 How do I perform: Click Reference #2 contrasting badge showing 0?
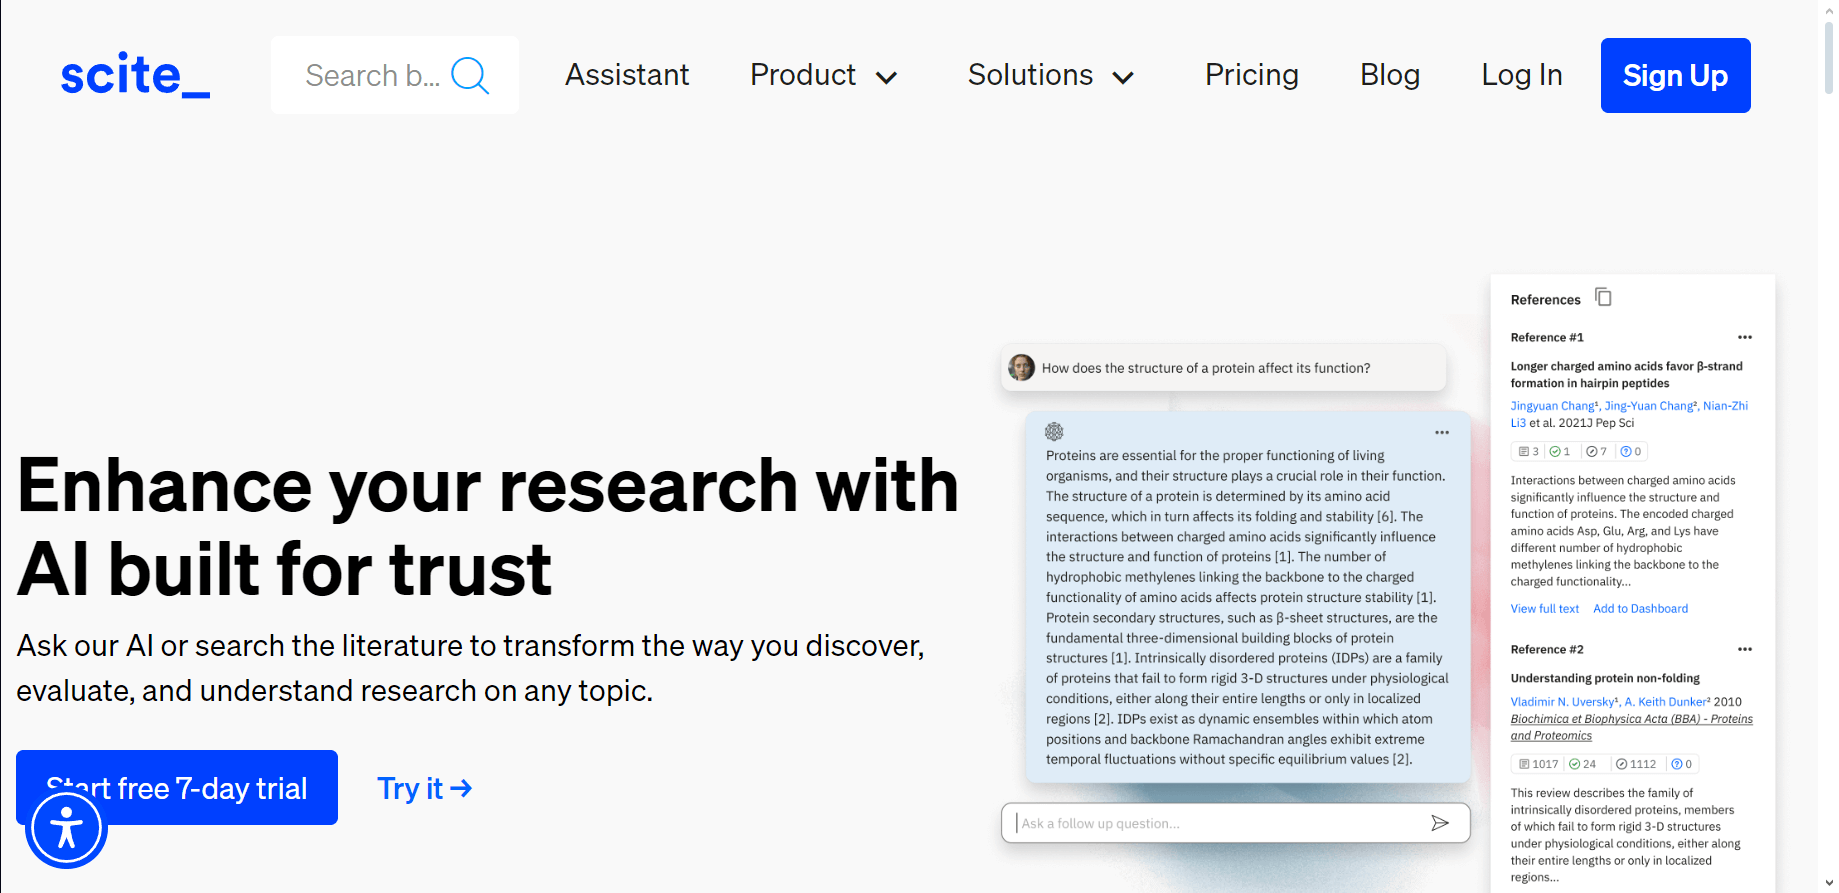(1682, 764)
